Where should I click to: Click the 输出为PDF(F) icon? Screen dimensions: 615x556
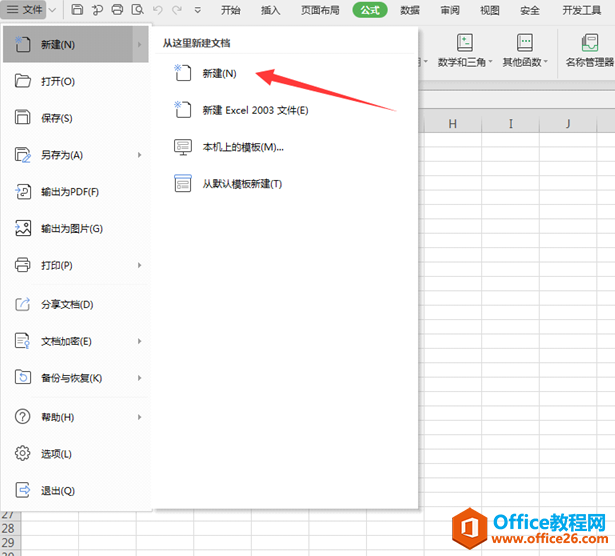(x=23, y=192)
